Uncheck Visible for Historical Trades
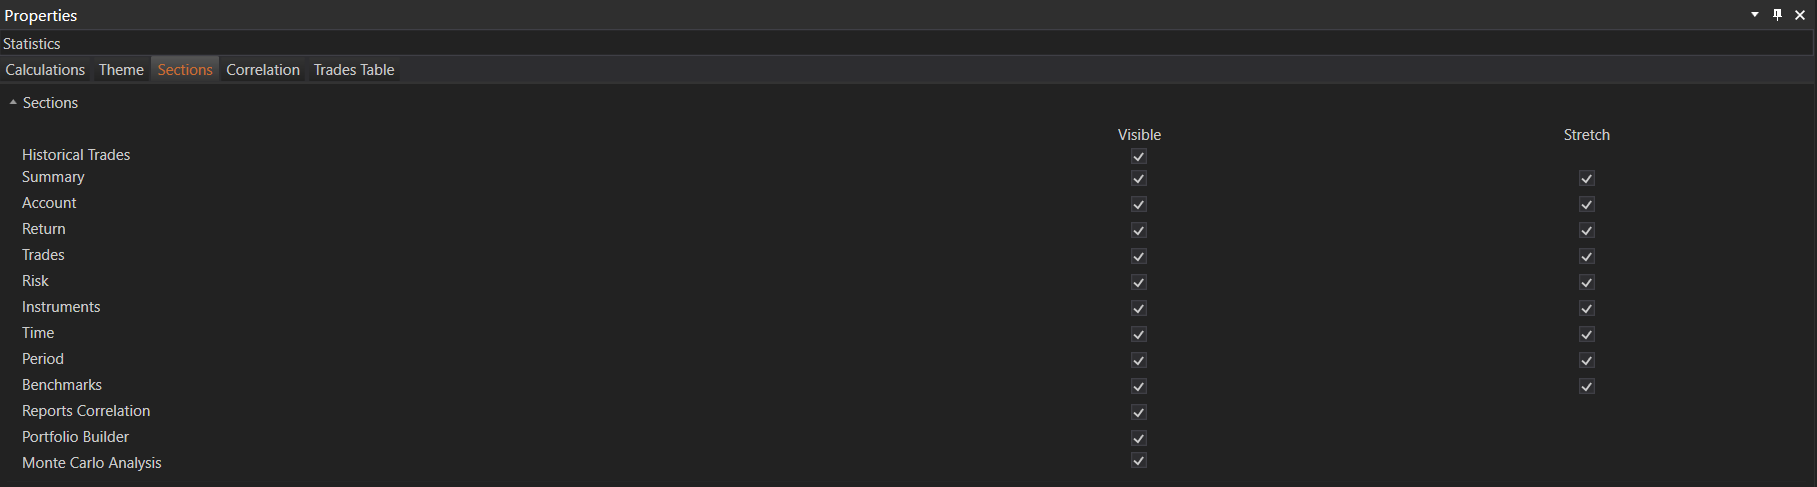 (x=1139, y=156)
